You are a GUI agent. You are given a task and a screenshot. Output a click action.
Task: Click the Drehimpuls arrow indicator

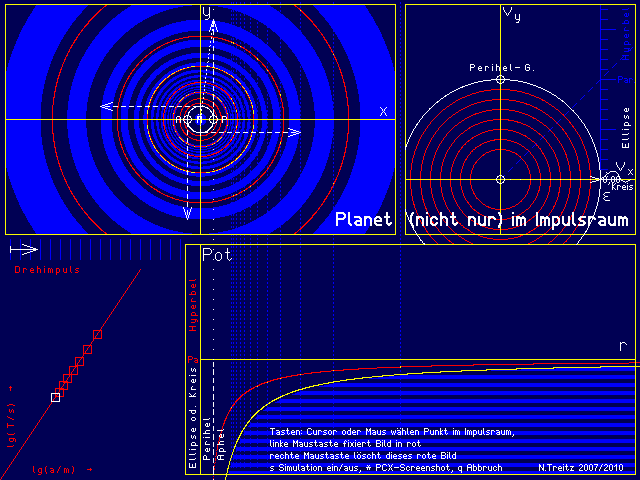tap(22, 249)
